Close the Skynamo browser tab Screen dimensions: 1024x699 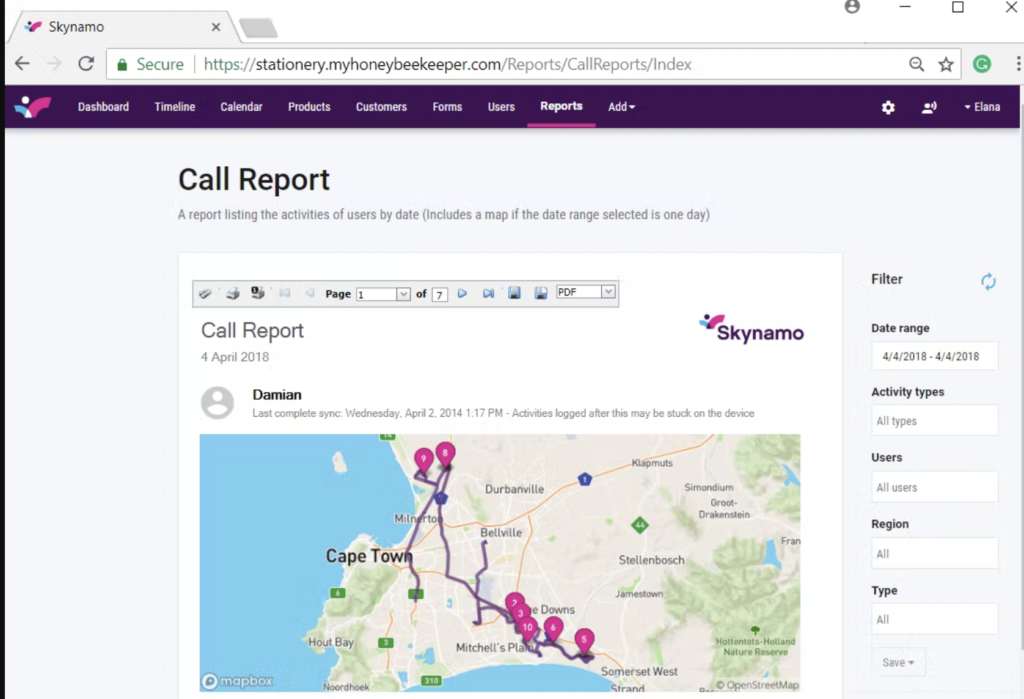[x=216, y=27]
